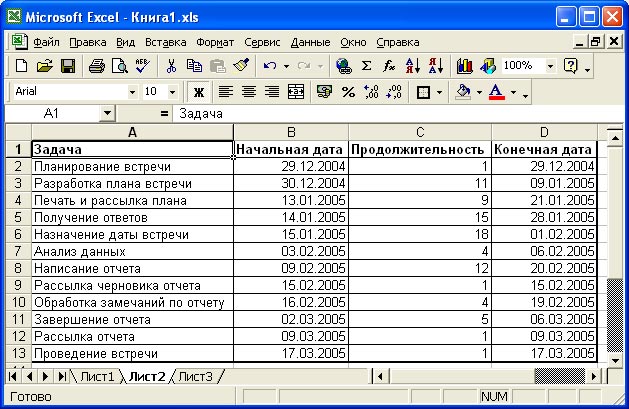Click the formula bar equals sign
Screen dimensions: 629x409
pos(164,113)
